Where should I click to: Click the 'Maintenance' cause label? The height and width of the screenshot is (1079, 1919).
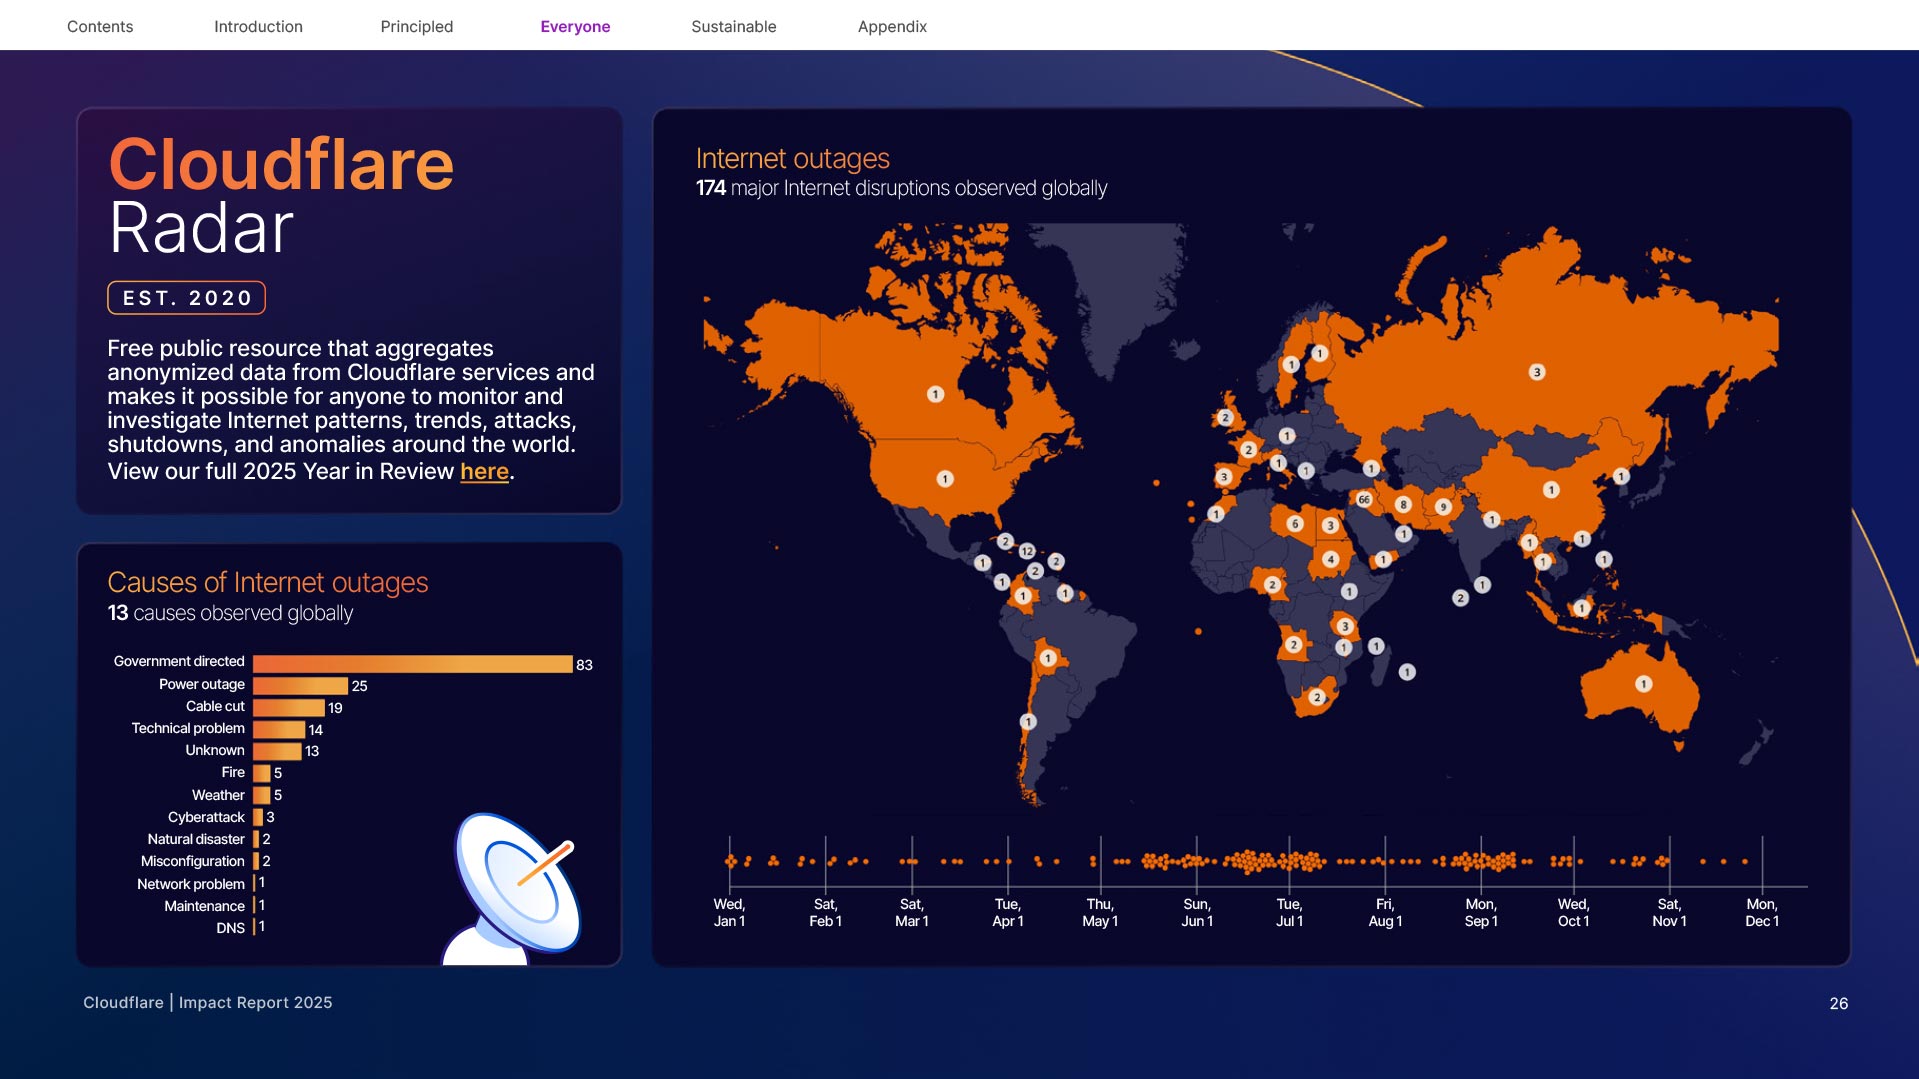pyautogui.click(x=204, y=906)
